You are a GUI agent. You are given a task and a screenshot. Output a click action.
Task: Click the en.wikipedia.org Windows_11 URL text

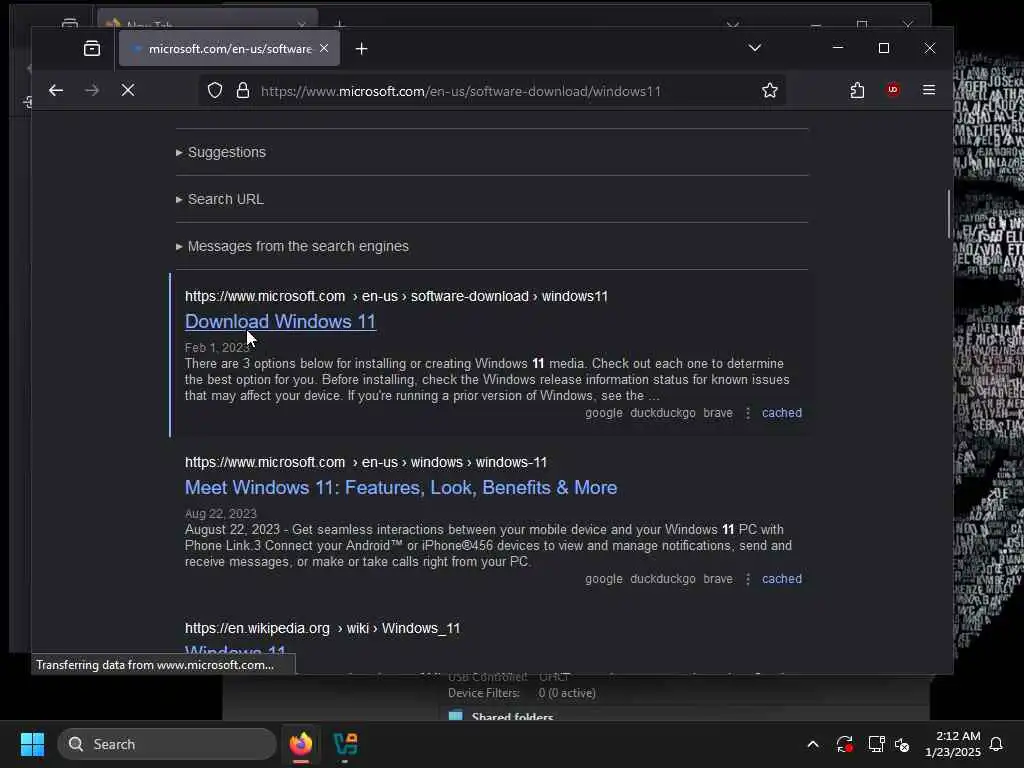pos(323,628)
